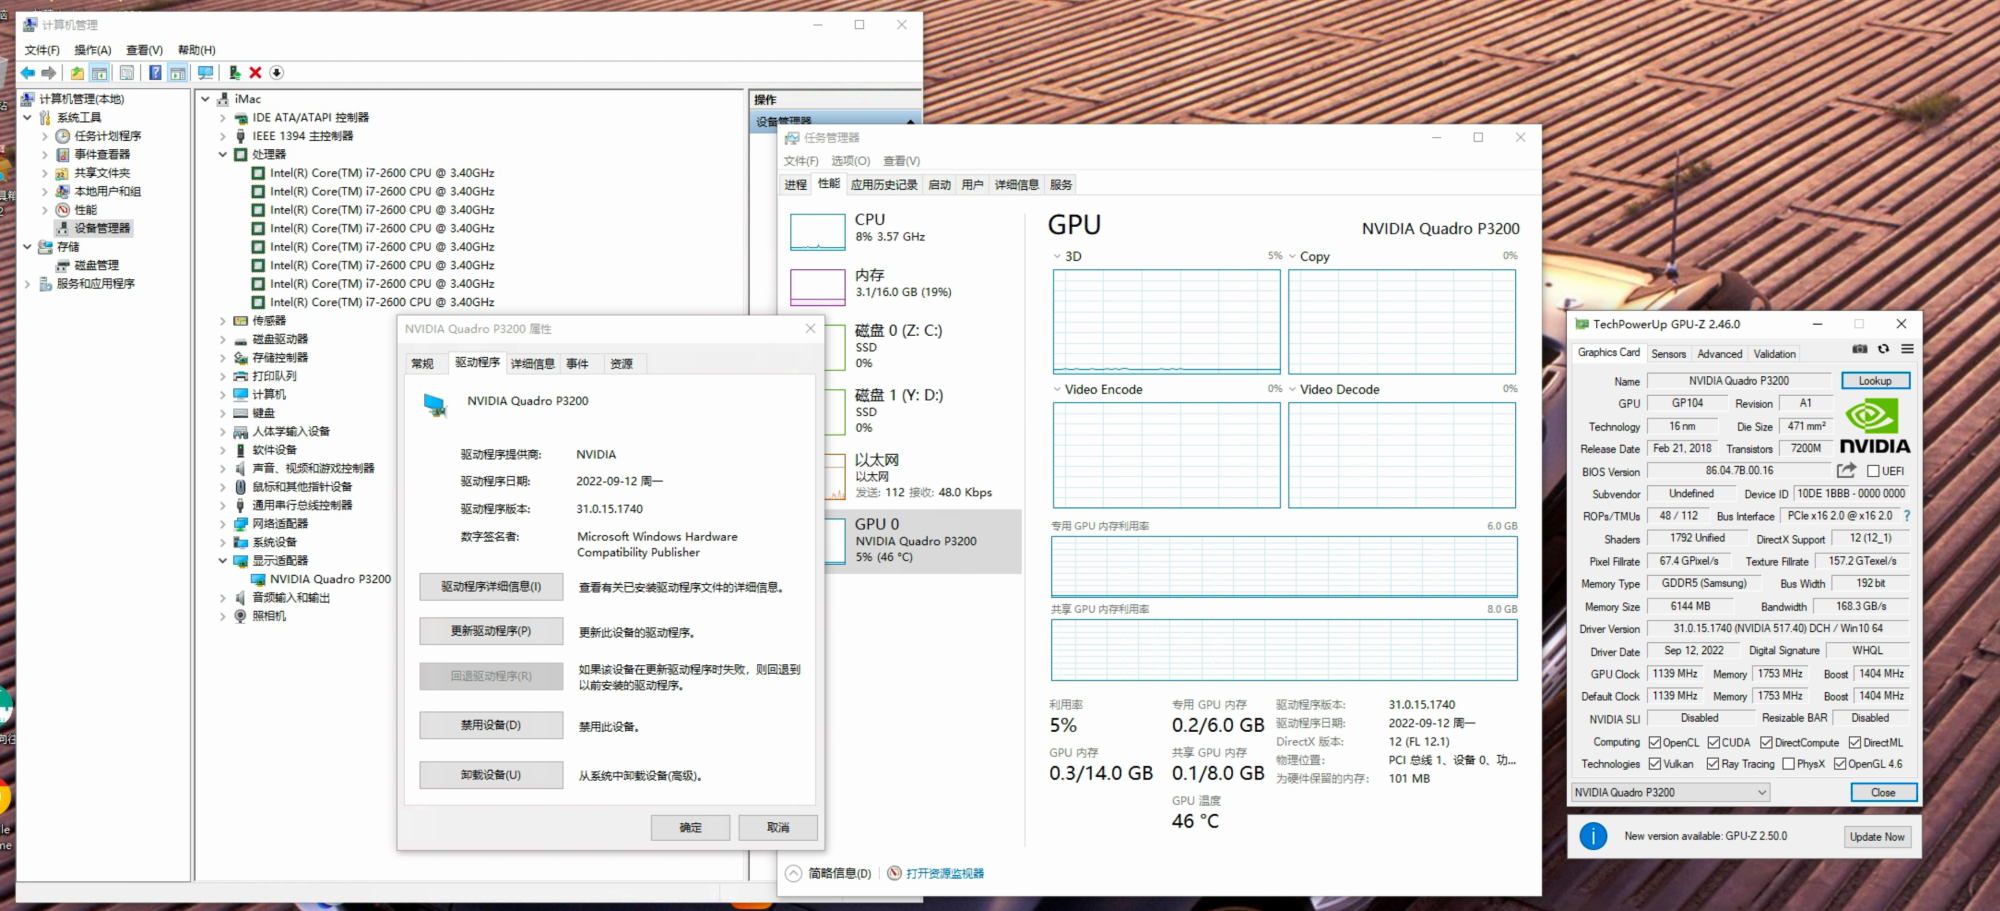This screenshot has width=2000, height=911.
Task: Switch to the 进程 tab in Task Manager
Action: click(796, 185)
